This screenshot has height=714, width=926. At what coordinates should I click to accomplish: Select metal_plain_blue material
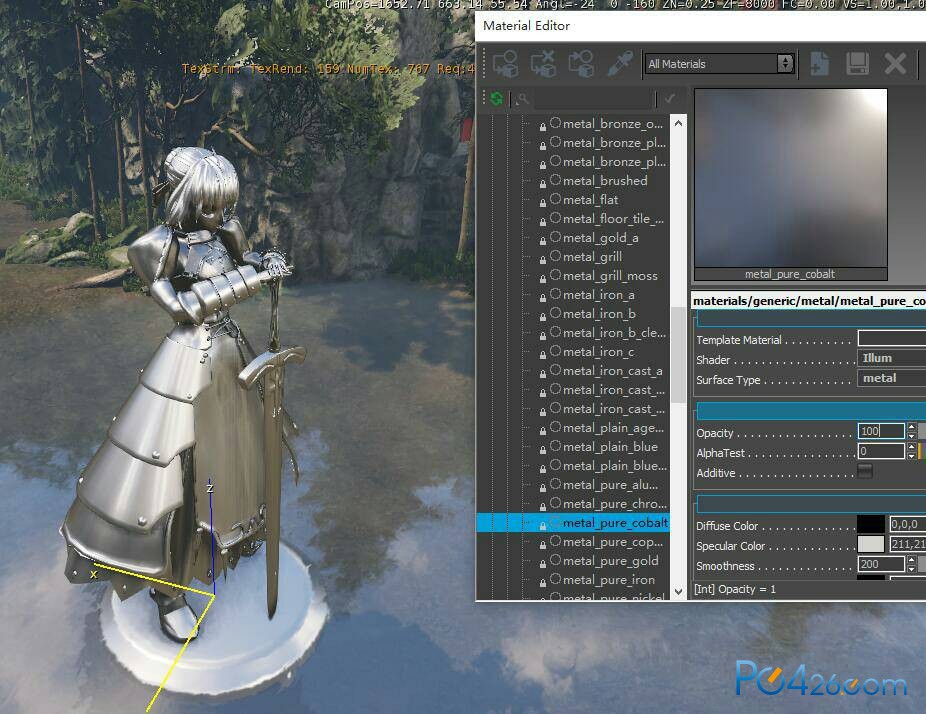point(610,447)
